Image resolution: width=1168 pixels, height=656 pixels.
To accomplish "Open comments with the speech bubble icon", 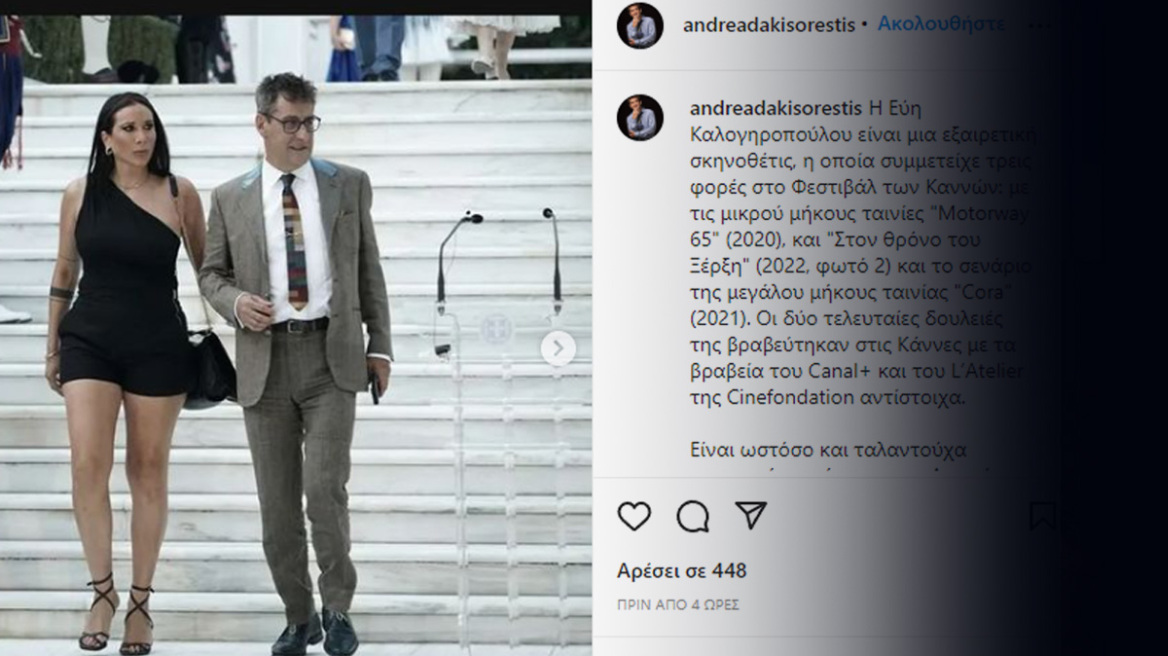I will (x=693, y=516).
